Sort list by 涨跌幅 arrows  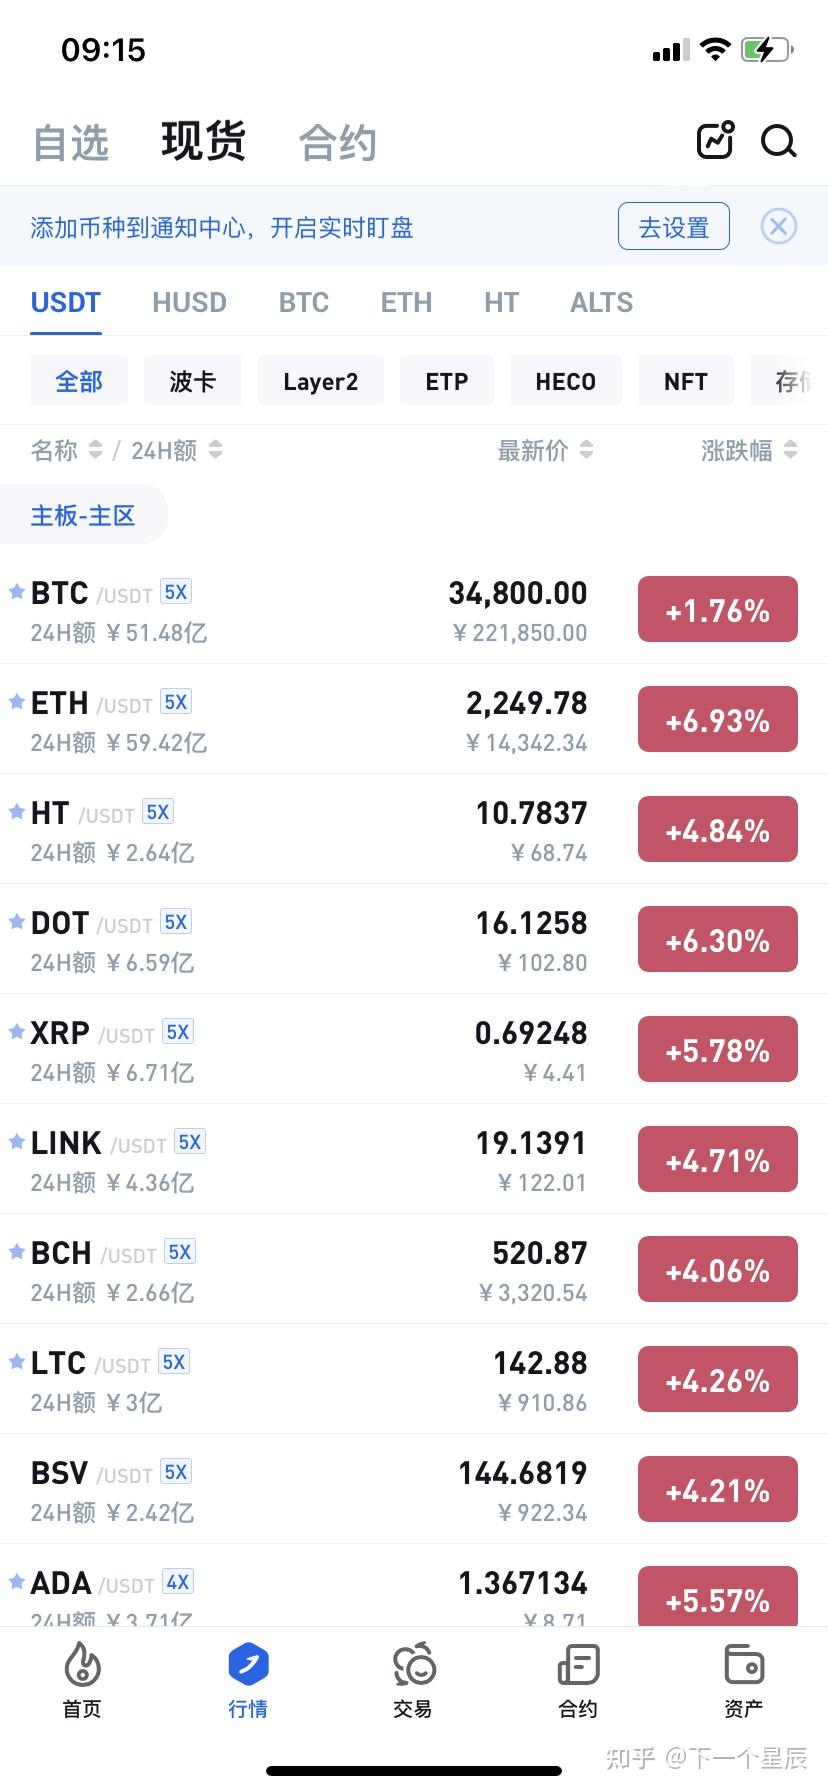(790, 450)
